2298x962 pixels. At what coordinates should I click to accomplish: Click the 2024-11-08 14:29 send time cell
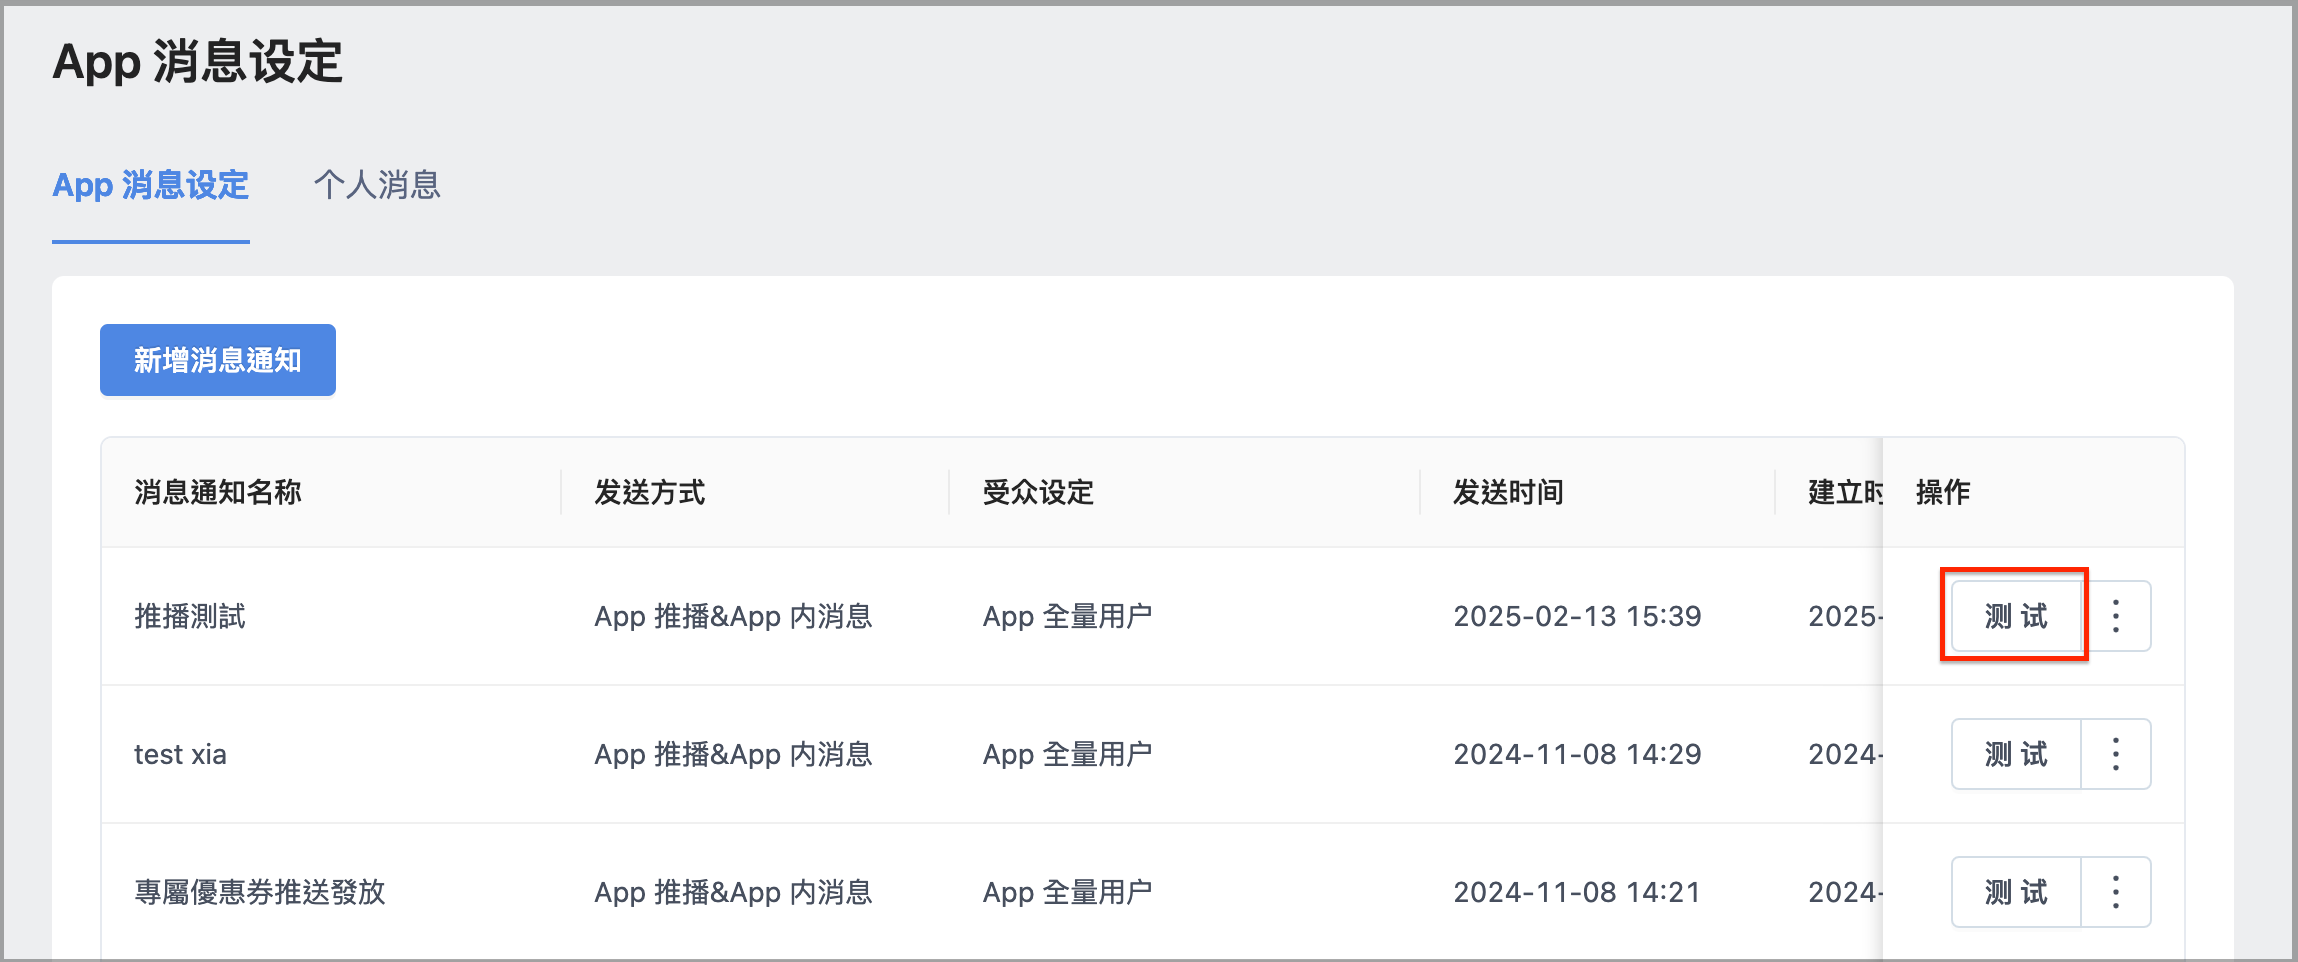coord(1577,754)
